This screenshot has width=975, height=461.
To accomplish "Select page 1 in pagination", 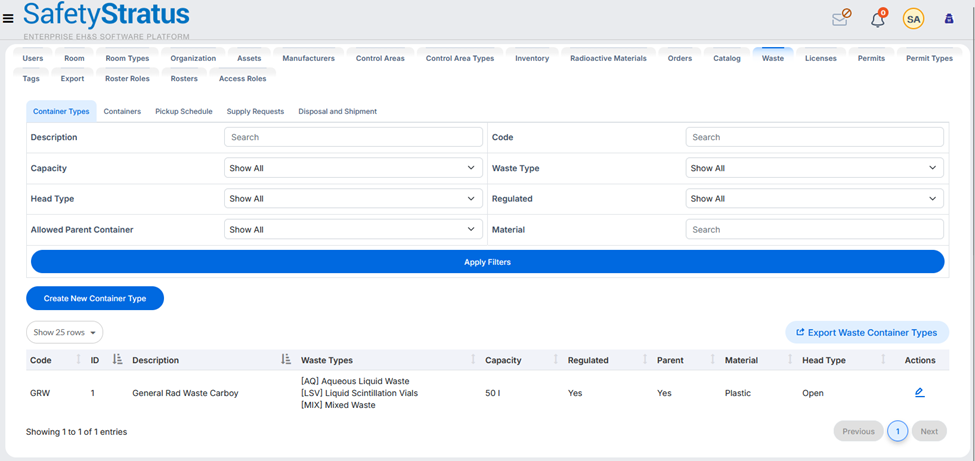I will [897, 431].
